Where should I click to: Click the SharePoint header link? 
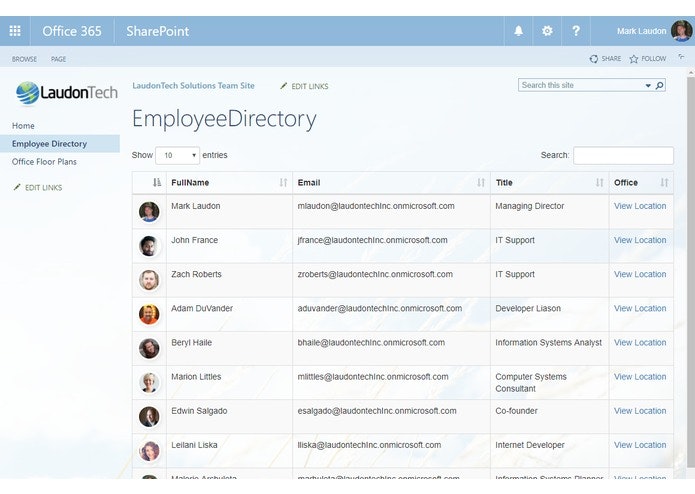click(x=157, y=31)
